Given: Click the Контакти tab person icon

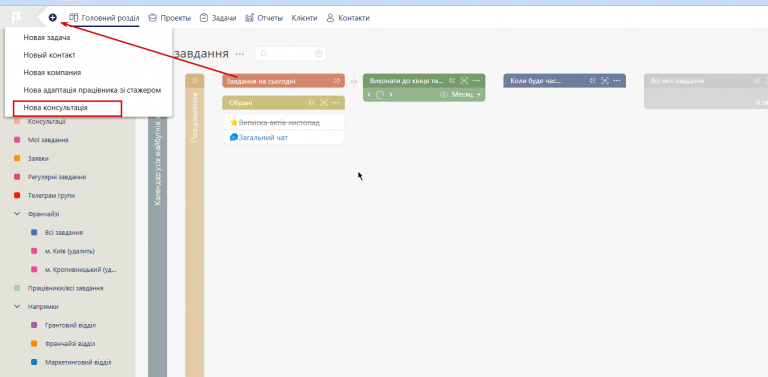Looking at the screenshot, I should (x=330, y=18).
